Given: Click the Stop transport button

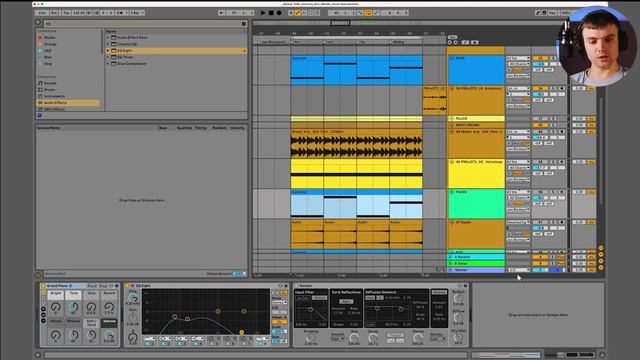Looking at the screenshot, I should click(x=271, y=13).
